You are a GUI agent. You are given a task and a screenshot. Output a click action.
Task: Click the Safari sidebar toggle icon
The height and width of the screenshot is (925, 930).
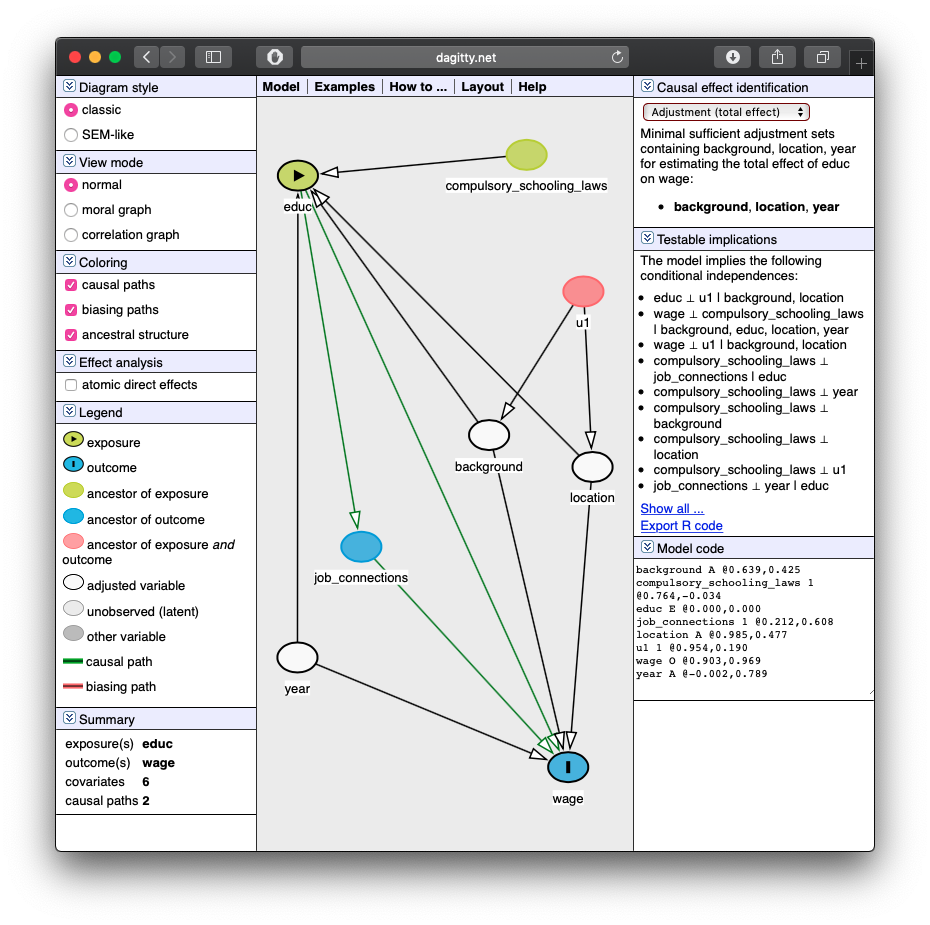pyautogui.click(x=213, y=57)
